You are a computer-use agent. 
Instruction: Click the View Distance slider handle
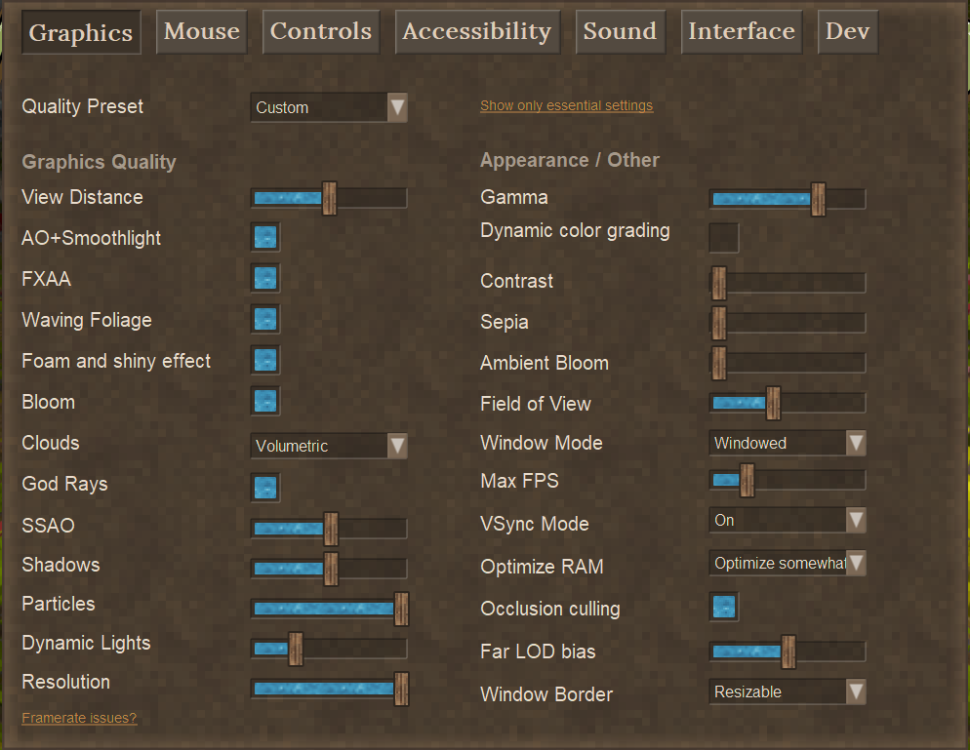point(330,198)
